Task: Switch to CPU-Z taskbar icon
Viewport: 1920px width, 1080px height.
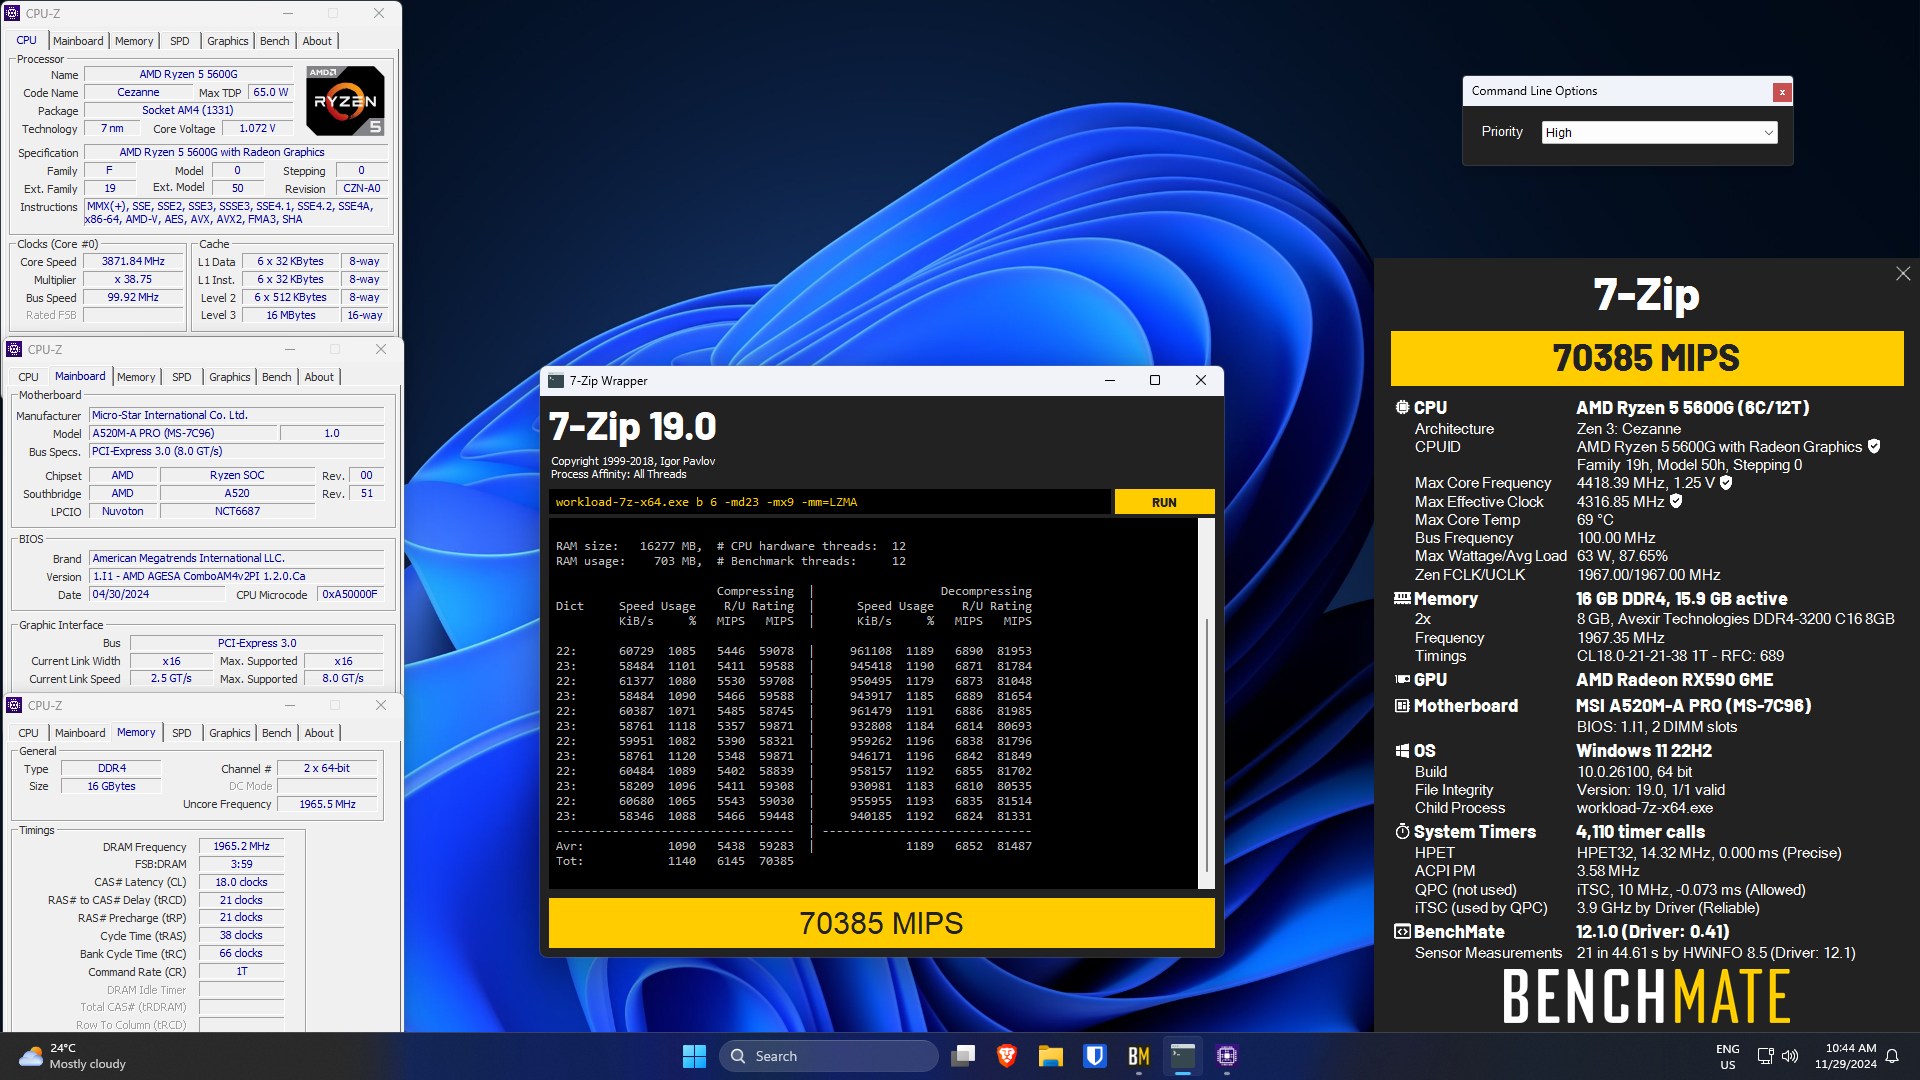Action: pos(1227,1056)
